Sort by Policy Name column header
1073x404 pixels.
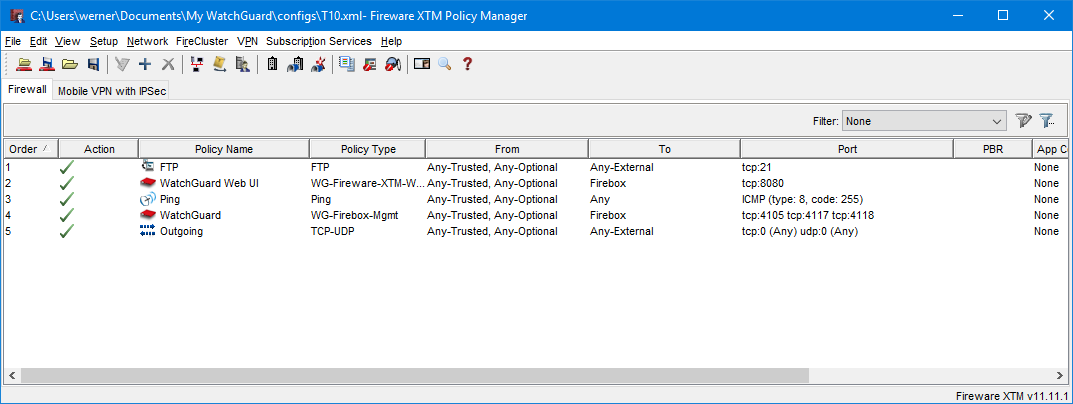pyautogui.click(x=224, y=149)
